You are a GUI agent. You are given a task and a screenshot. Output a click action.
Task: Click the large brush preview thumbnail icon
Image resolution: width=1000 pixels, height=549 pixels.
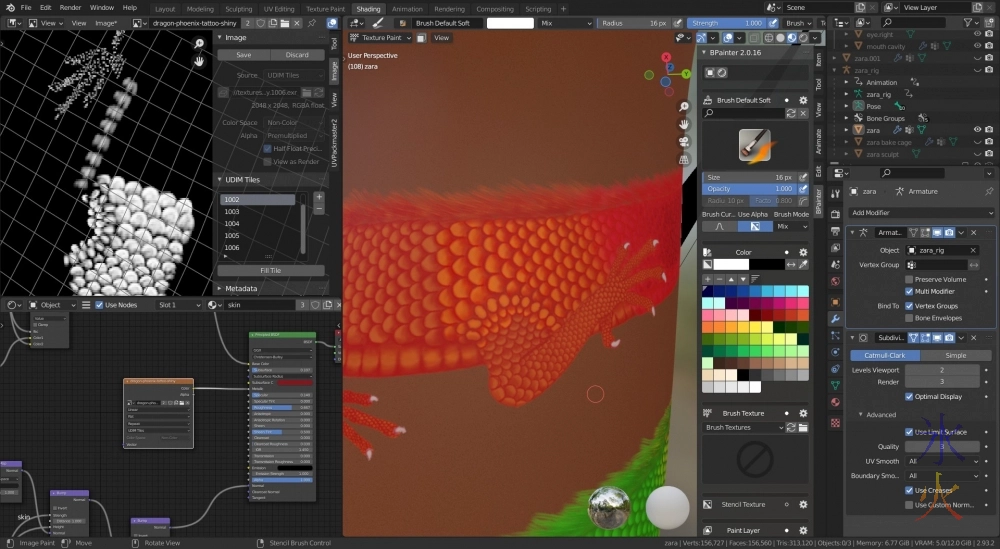[x=754, y=145]
